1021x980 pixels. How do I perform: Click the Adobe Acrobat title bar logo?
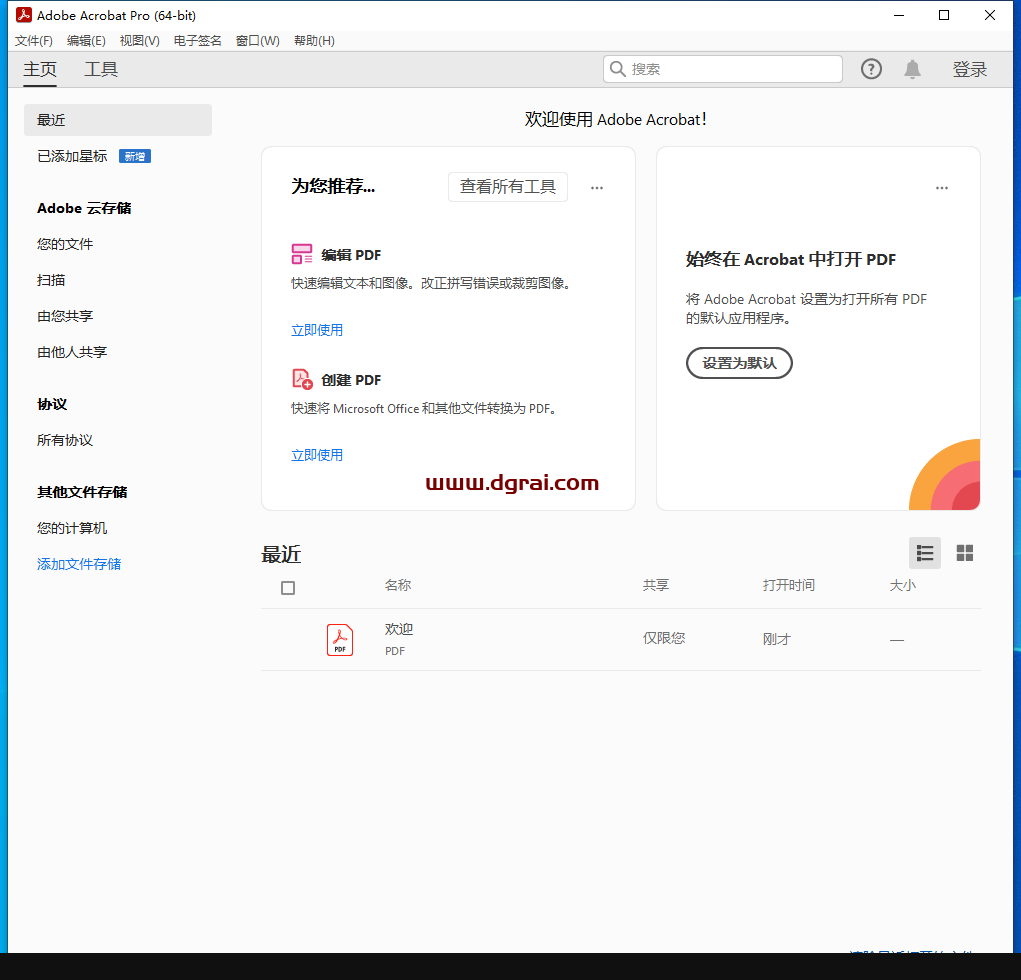(23, 15)
